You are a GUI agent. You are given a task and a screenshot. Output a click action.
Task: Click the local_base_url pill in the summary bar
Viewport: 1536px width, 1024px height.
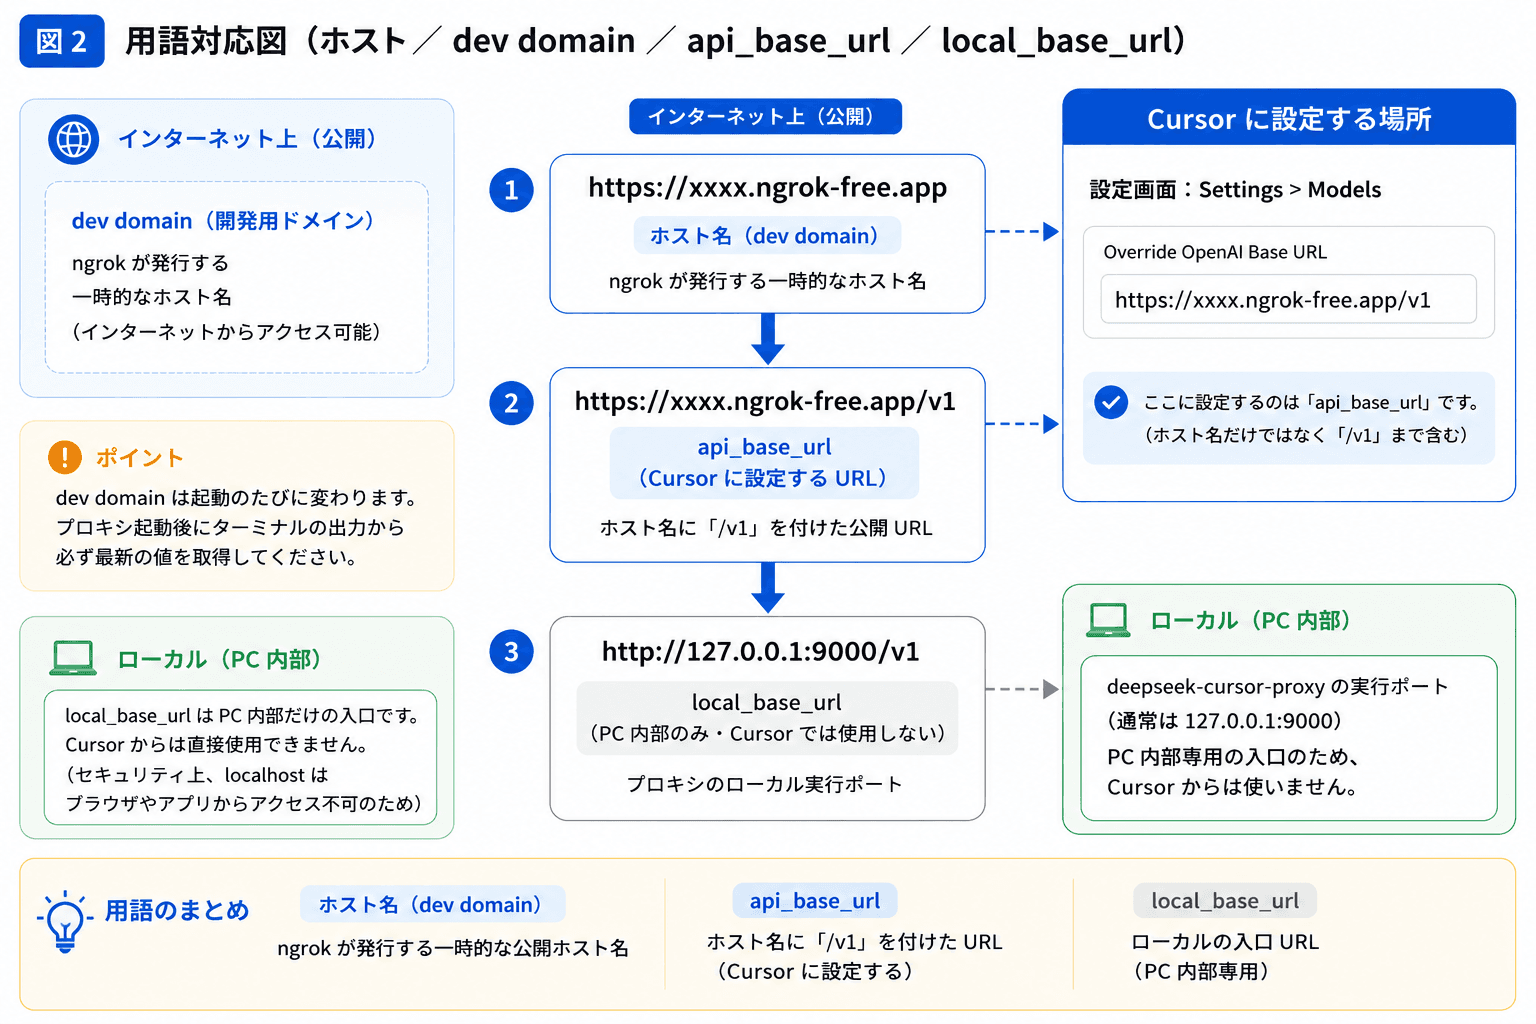click(x=1225, y=901)
